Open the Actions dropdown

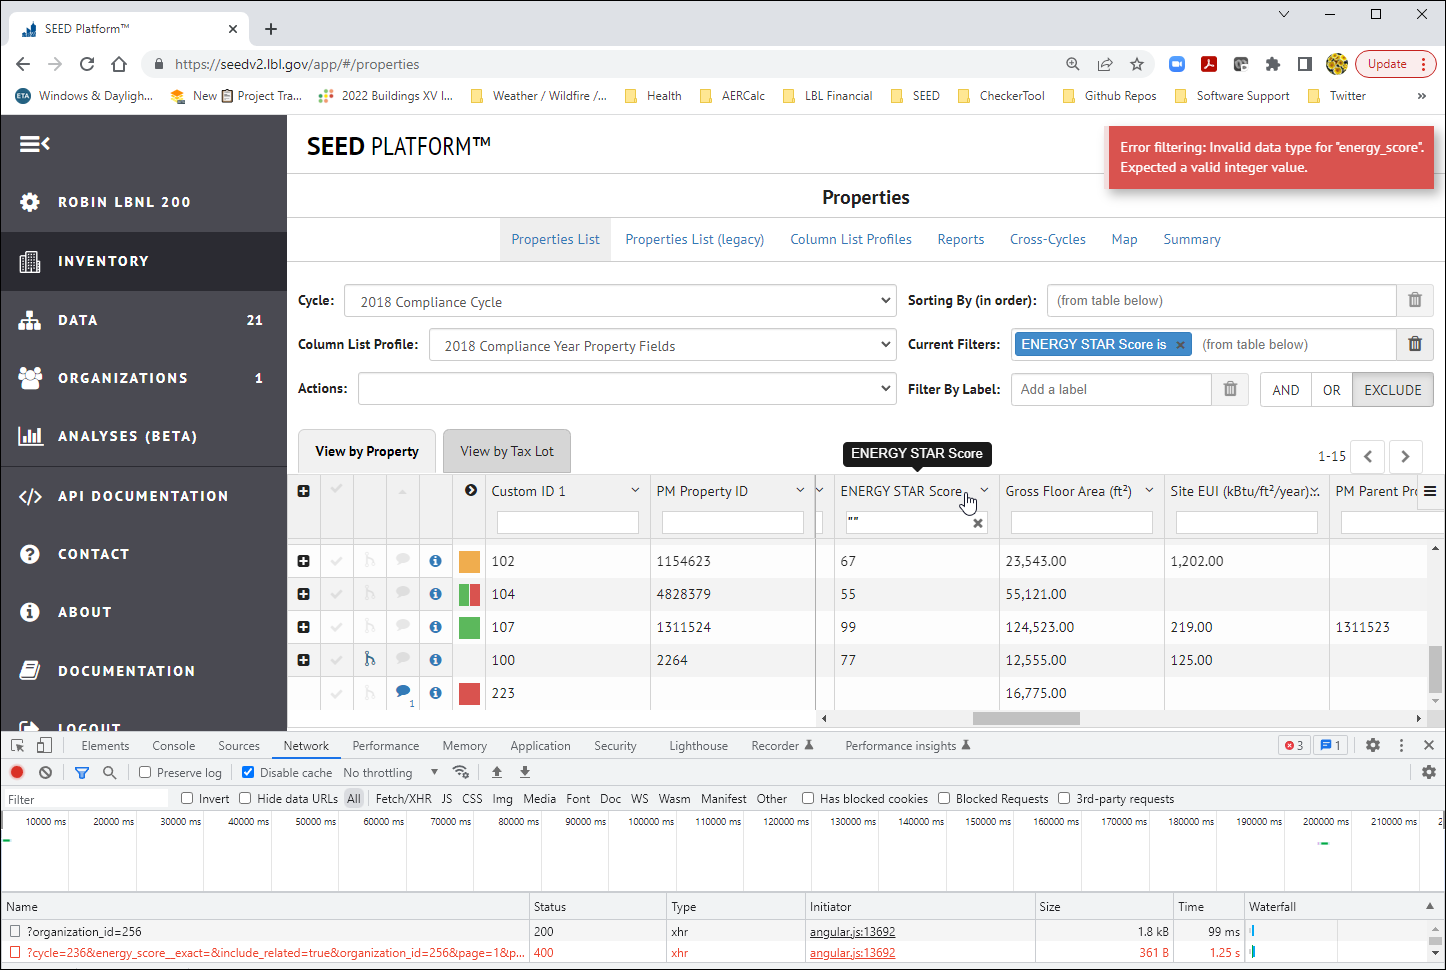[x=627, y=389]
